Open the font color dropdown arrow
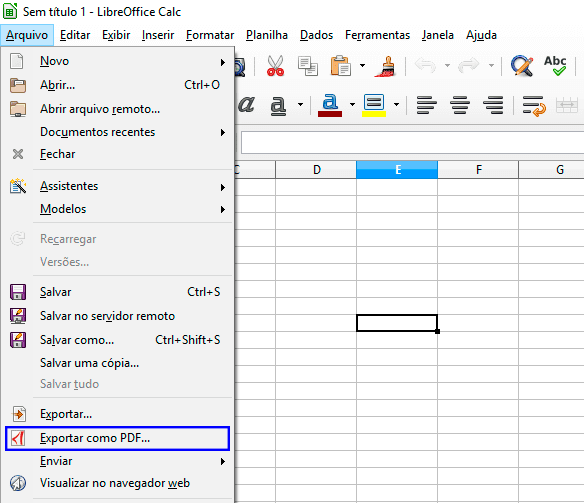 coord(352,105)
